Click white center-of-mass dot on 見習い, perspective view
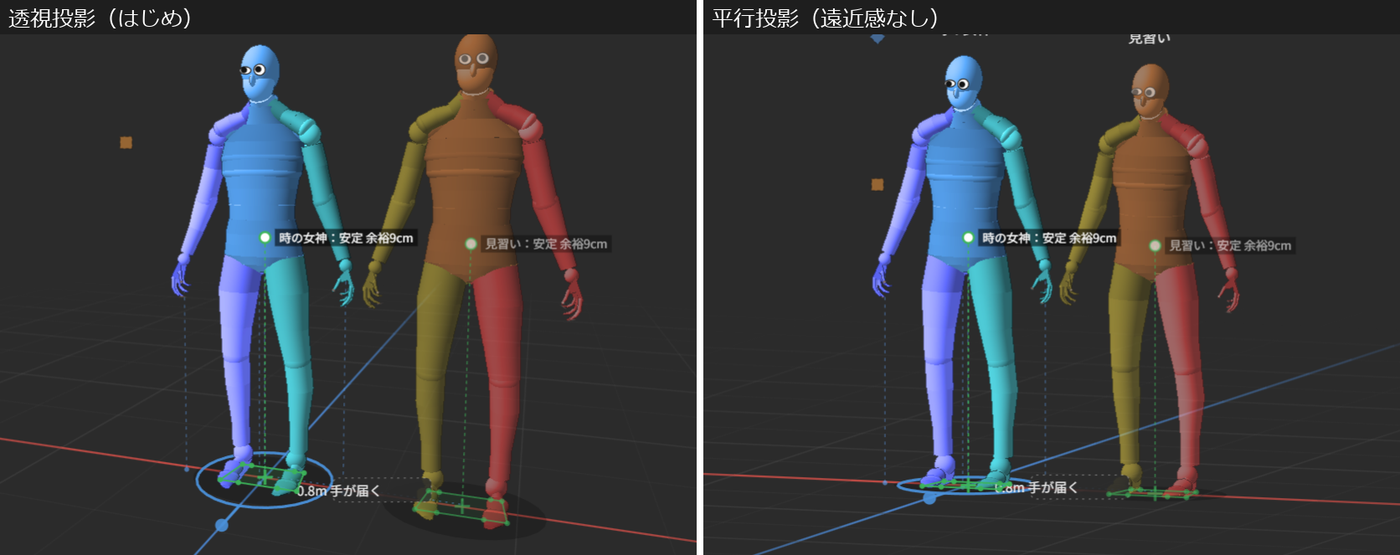Screen dimensions: 1400x555 (471, 244)
